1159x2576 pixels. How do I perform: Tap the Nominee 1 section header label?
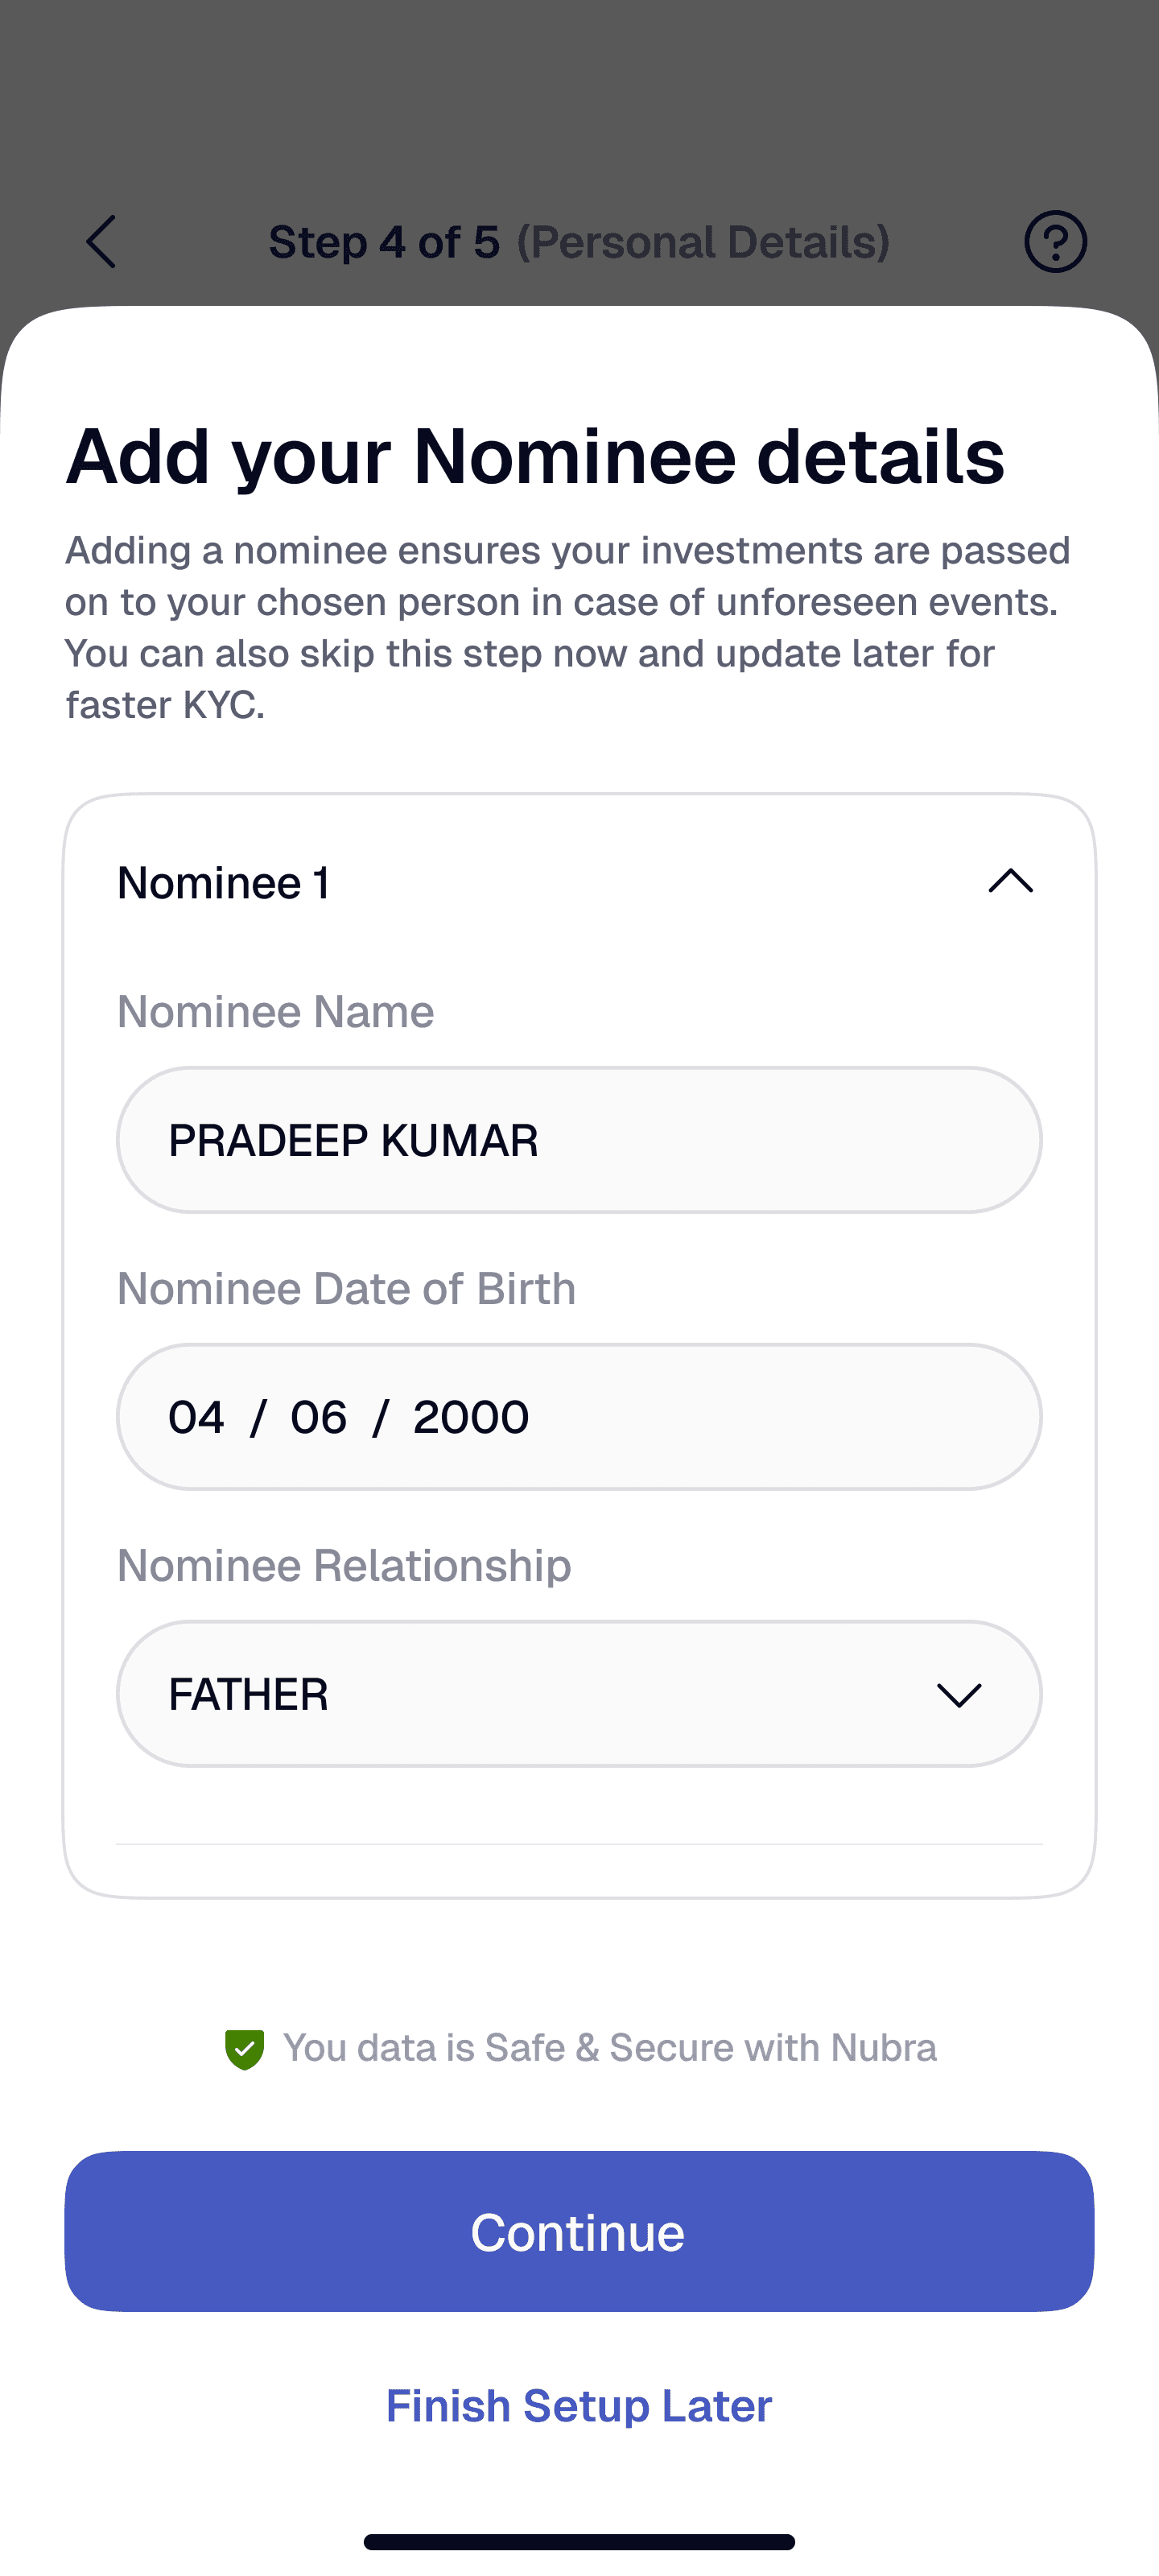(x=223, y=883)
